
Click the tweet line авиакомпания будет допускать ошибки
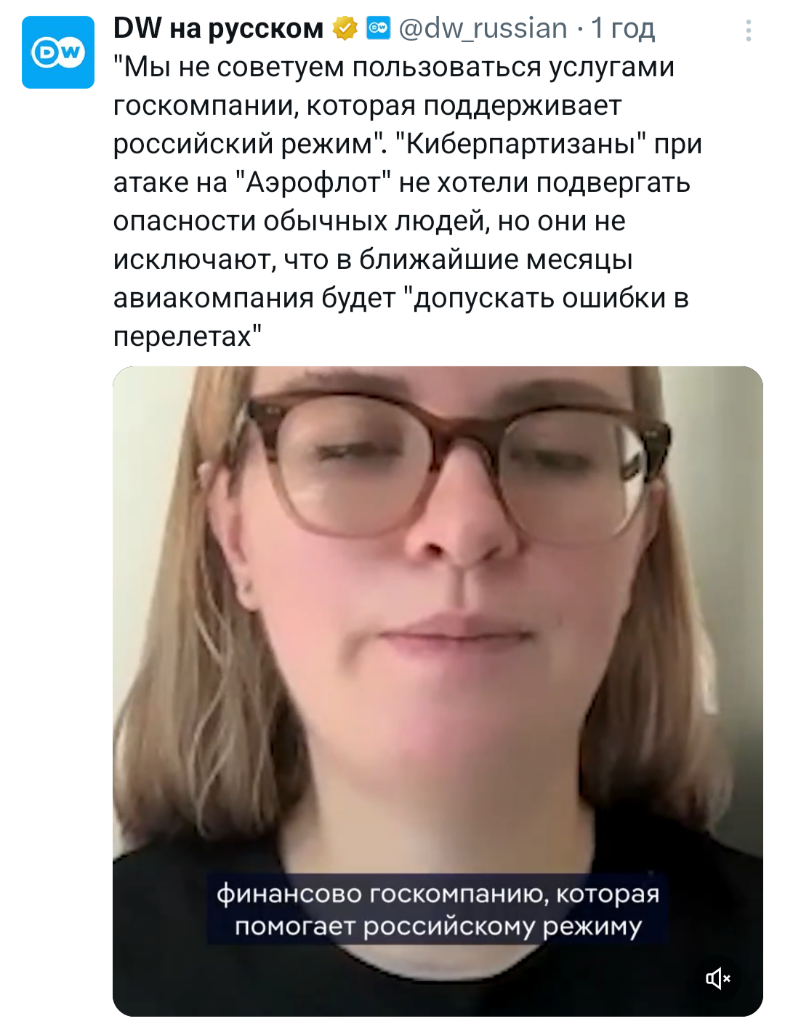401,298
